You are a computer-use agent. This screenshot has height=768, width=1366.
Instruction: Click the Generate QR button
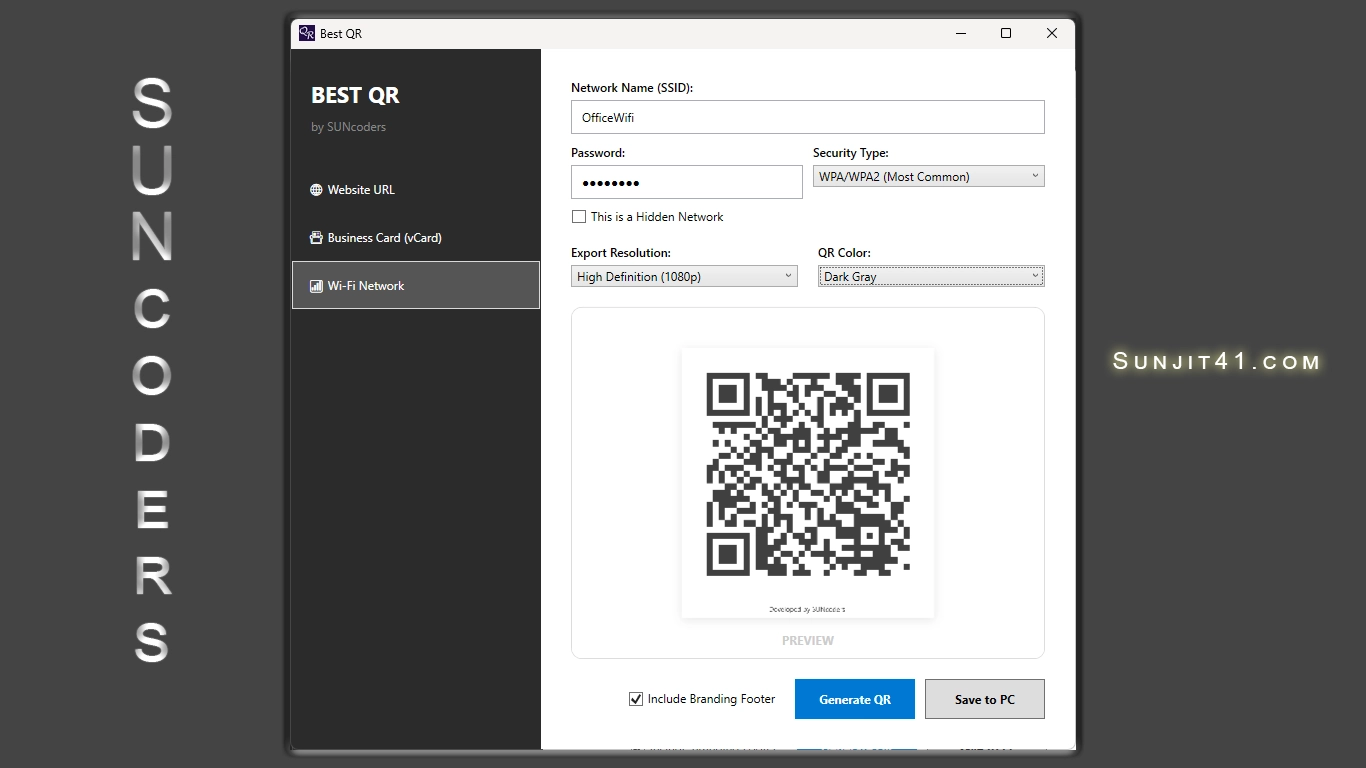click(855, 699)
